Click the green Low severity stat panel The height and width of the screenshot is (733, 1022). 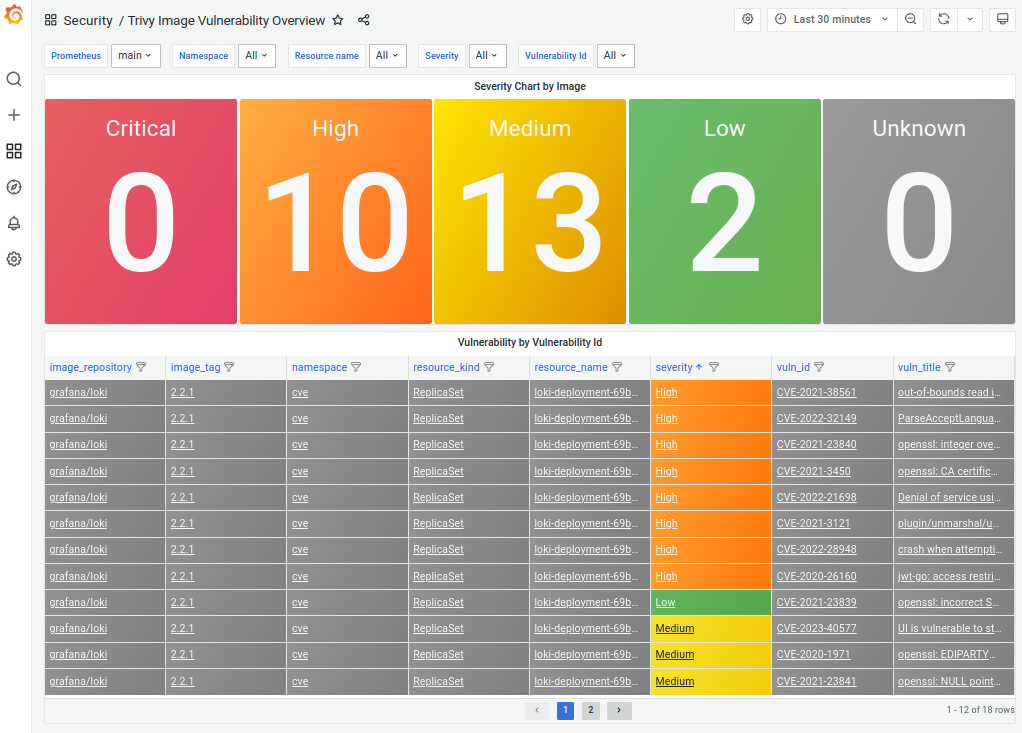(724, 211)
